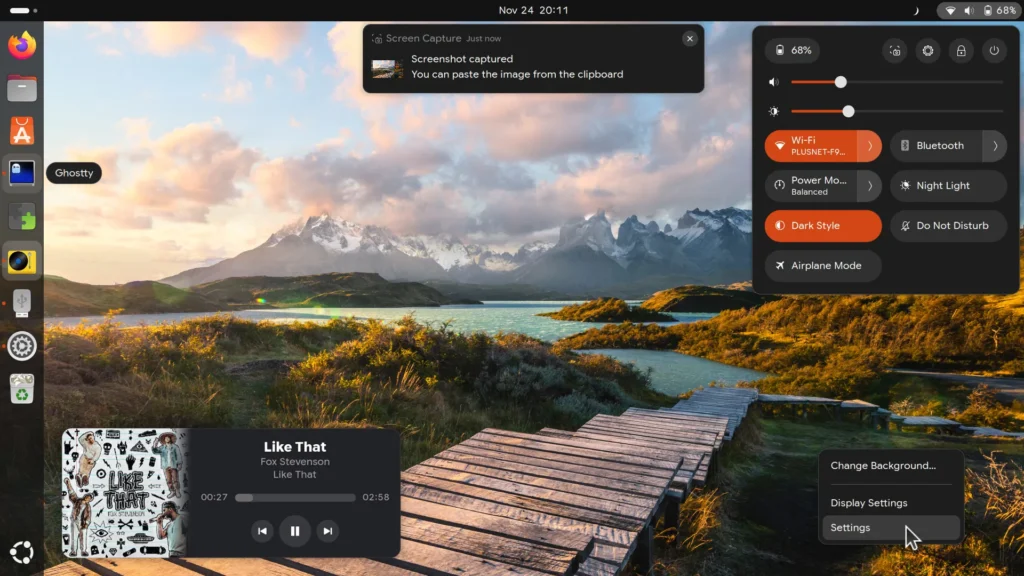The height and width of the screenshot is (576, 1024).
Task: Open Ghostty terminal from the dock
Action: point(22,173)
